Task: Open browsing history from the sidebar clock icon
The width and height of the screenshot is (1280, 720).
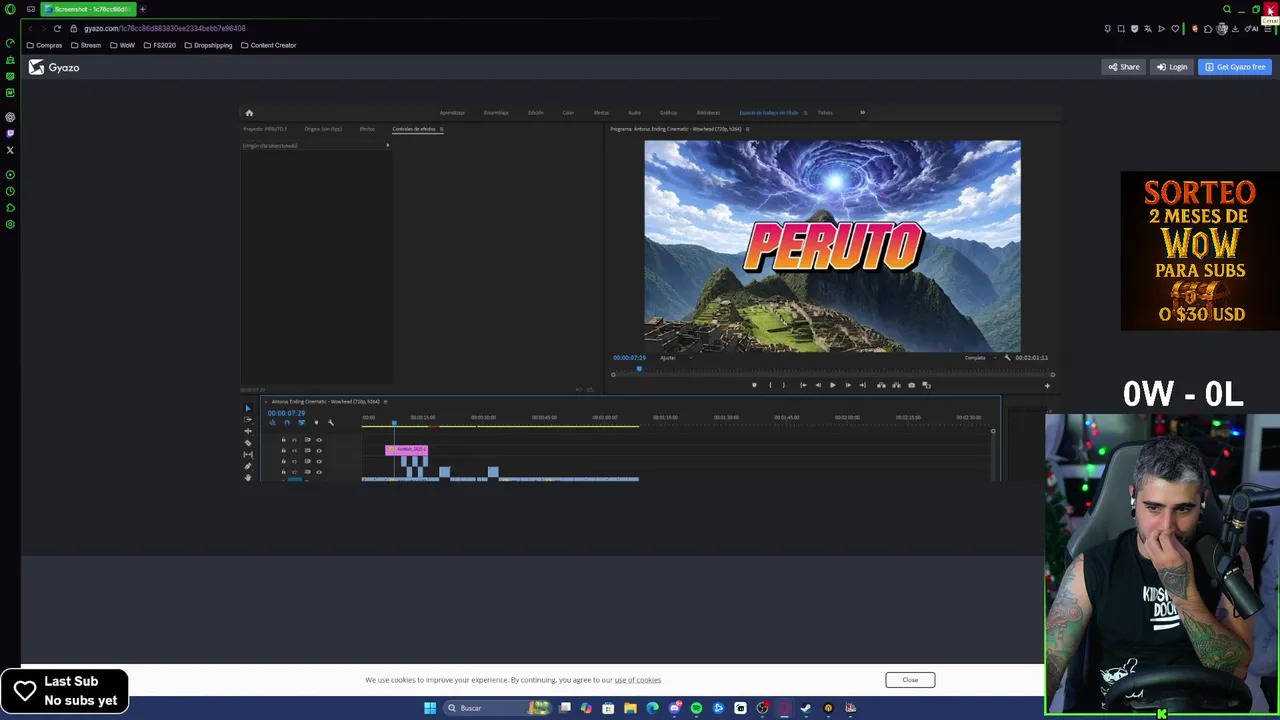Action: [x=10, y=191]
